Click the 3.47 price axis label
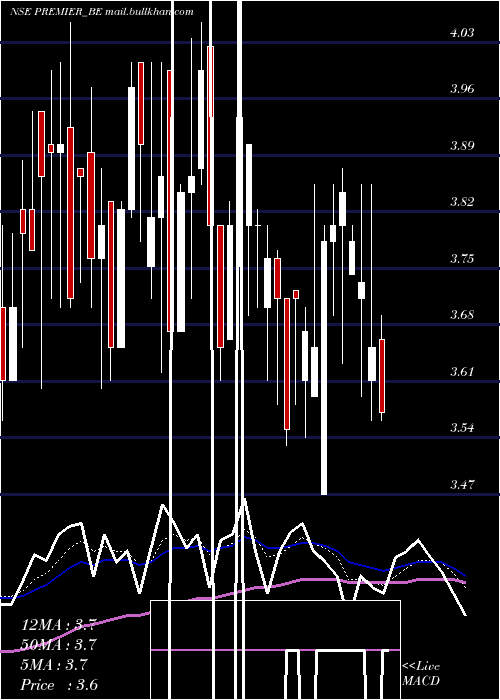 coord(462,484)
